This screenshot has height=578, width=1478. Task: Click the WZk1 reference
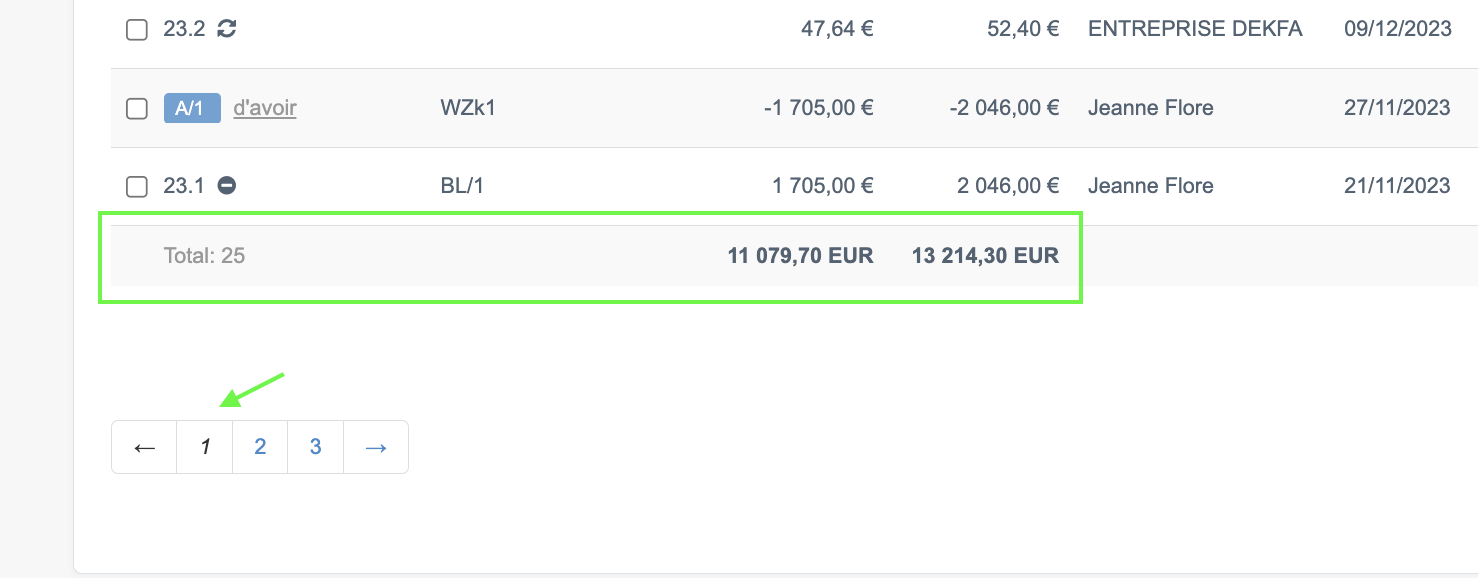467,108
